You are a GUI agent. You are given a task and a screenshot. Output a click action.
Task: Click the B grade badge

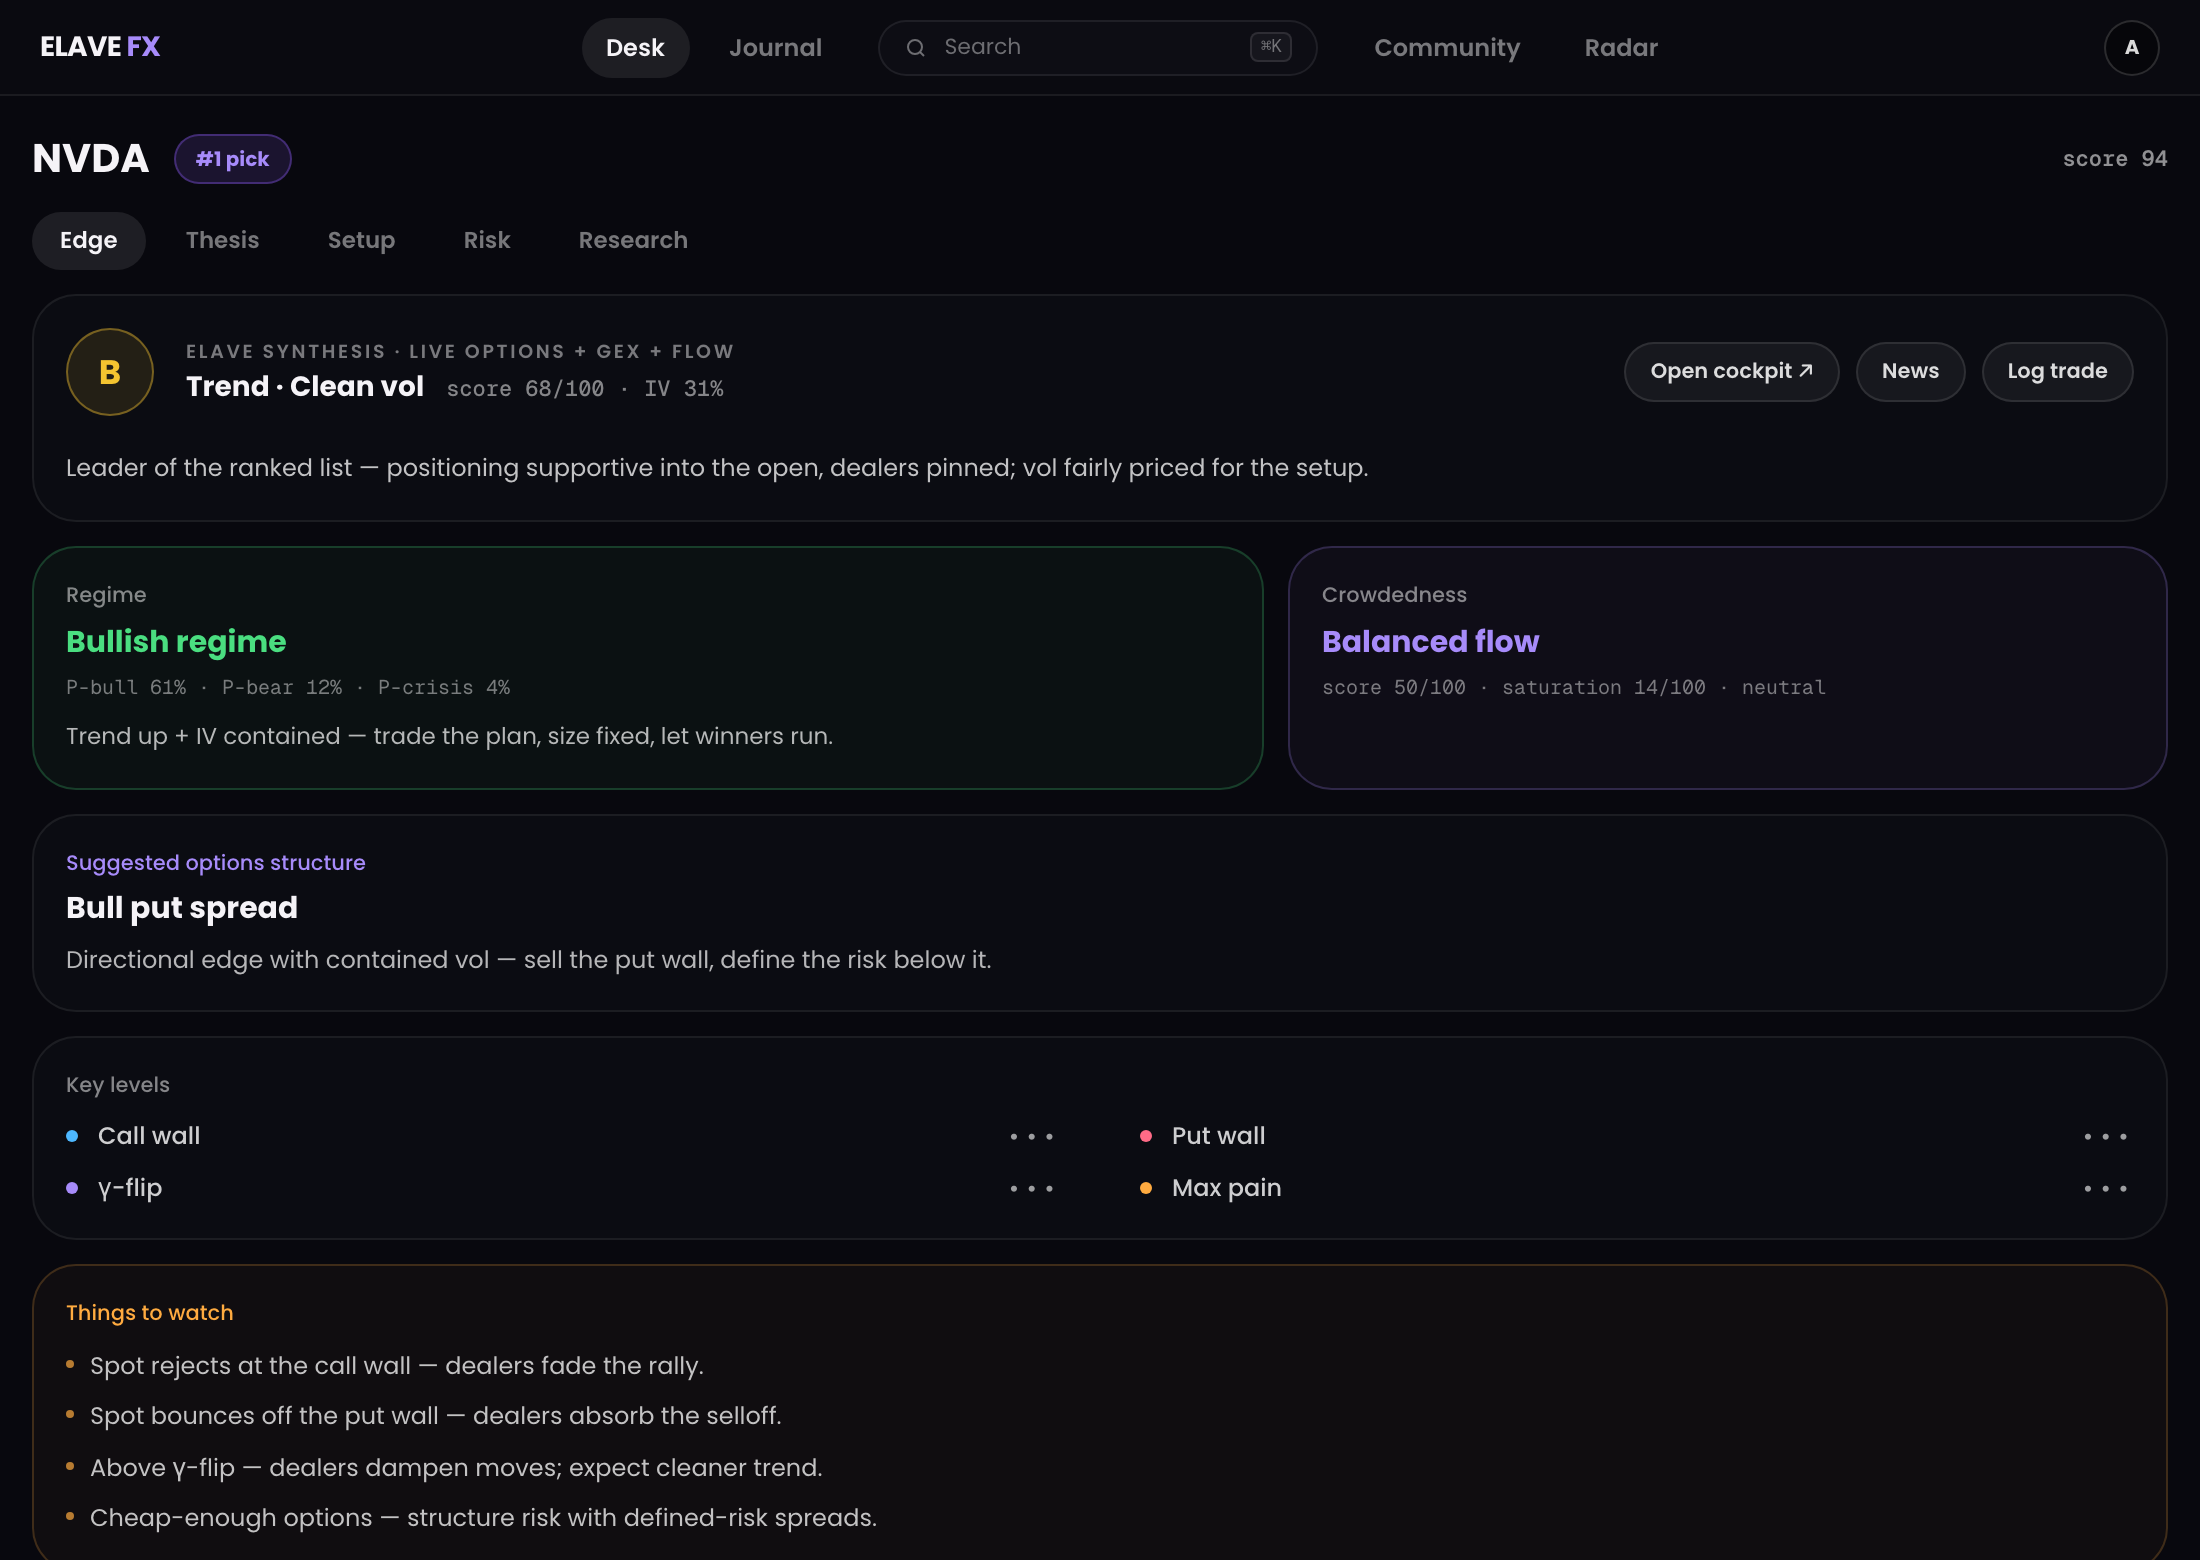coord(110,372)
